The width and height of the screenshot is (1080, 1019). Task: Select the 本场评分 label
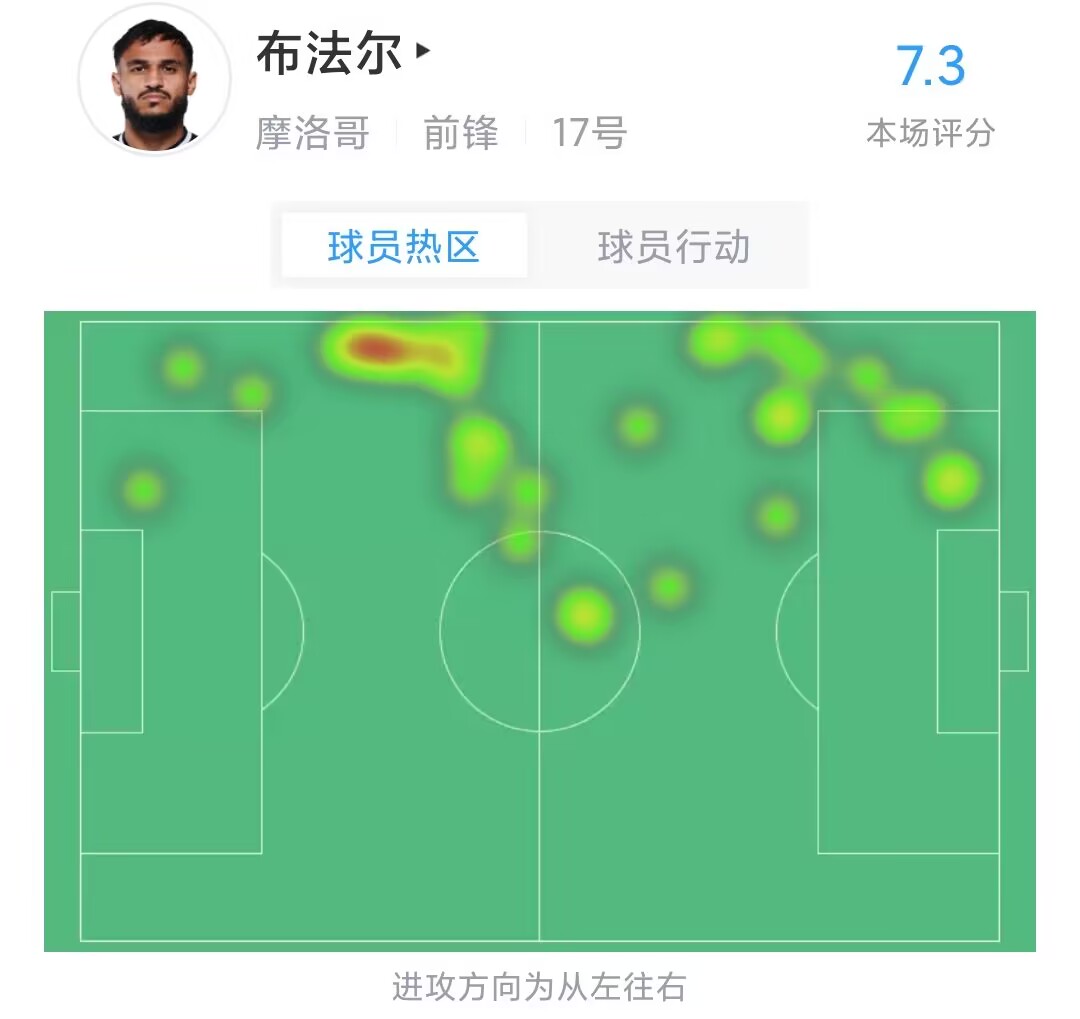tap(930, 133)
